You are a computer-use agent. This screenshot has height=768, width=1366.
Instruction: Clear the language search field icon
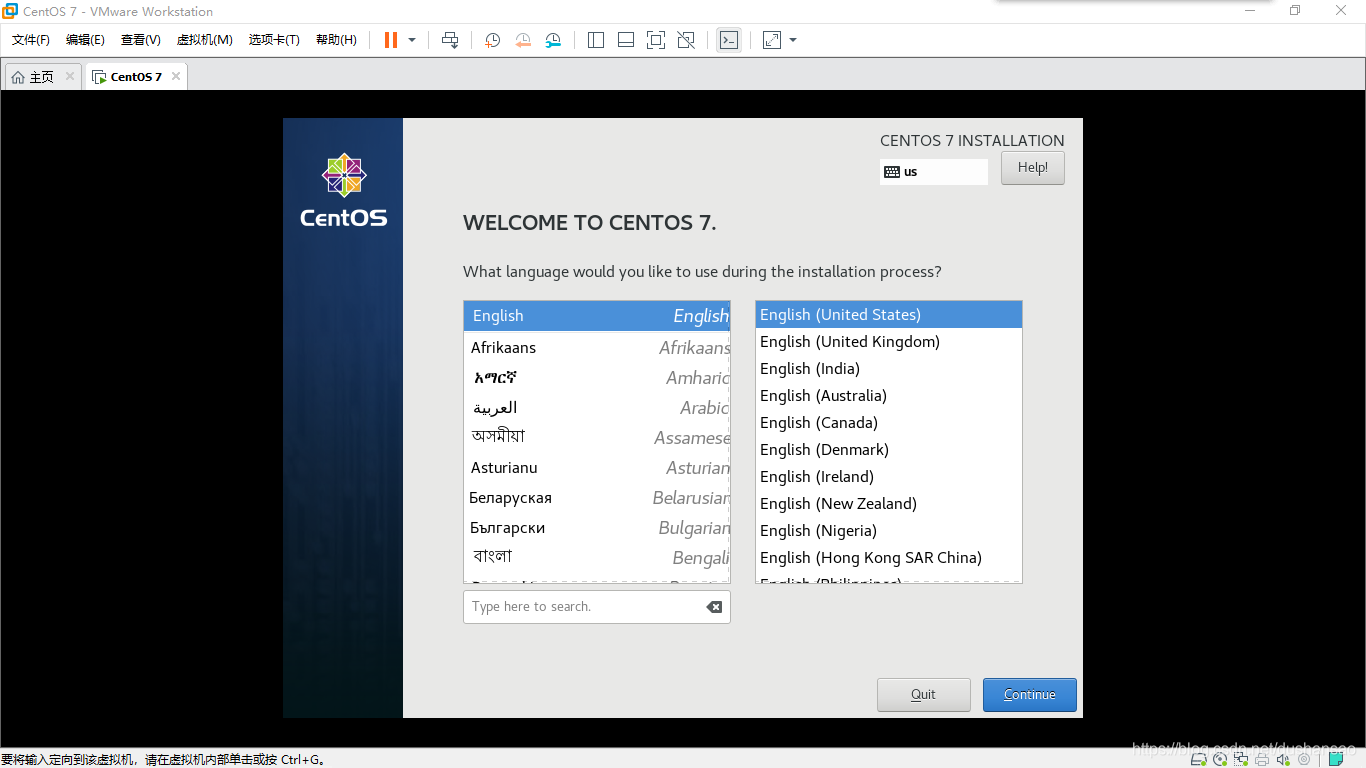pyautogui.click(x=714, y=607)
